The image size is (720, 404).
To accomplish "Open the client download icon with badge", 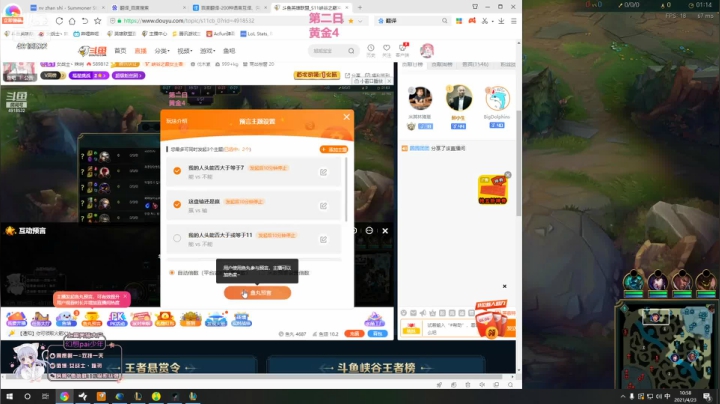I will click(x=403, y=50).
